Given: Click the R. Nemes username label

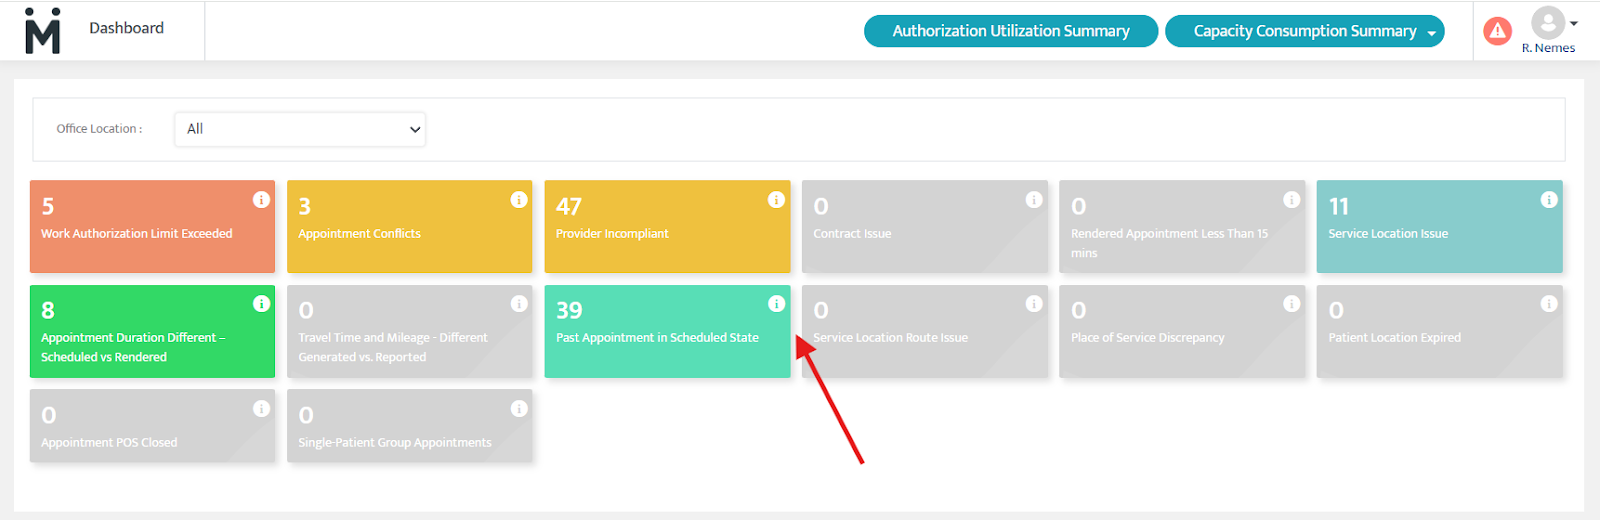Looking at the screenshot, I should coord(1548,48).
